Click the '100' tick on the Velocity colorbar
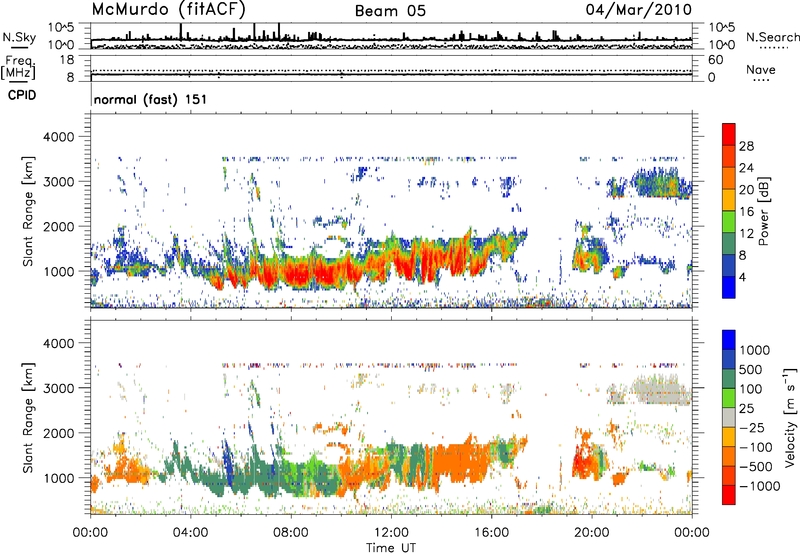Viewport: 800px width, 554px height. pyautogui.click(x=751, y=389)
